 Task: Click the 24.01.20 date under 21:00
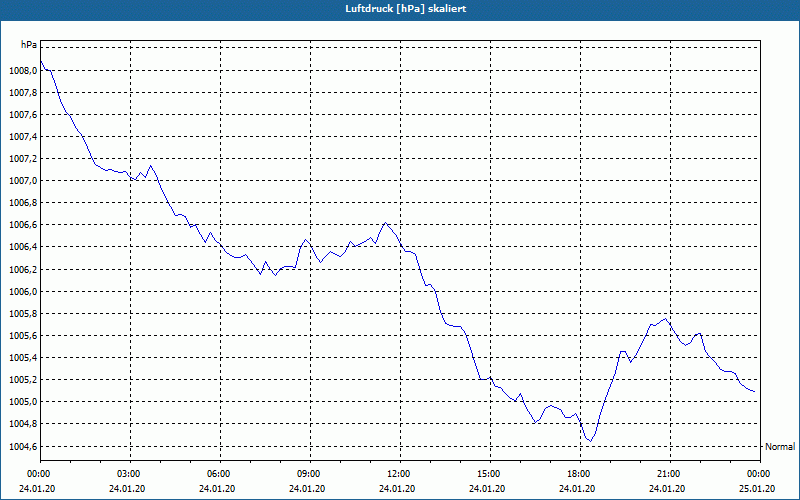tap(667, 489)
